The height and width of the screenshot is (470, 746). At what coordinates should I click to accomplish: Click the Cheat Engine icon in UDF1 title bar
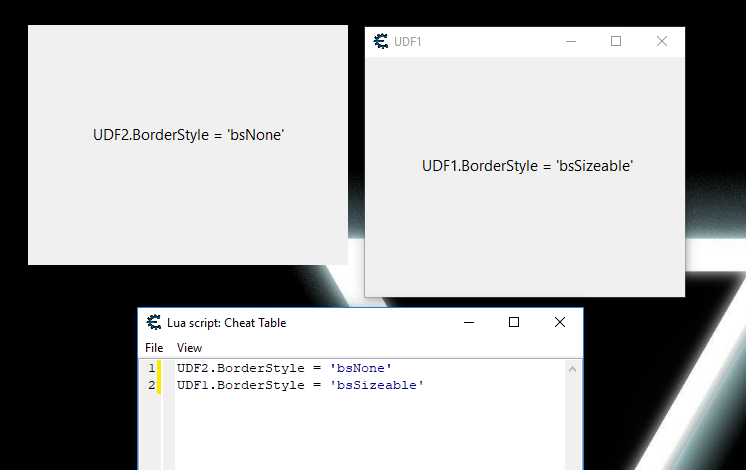[x=381, y=41]
